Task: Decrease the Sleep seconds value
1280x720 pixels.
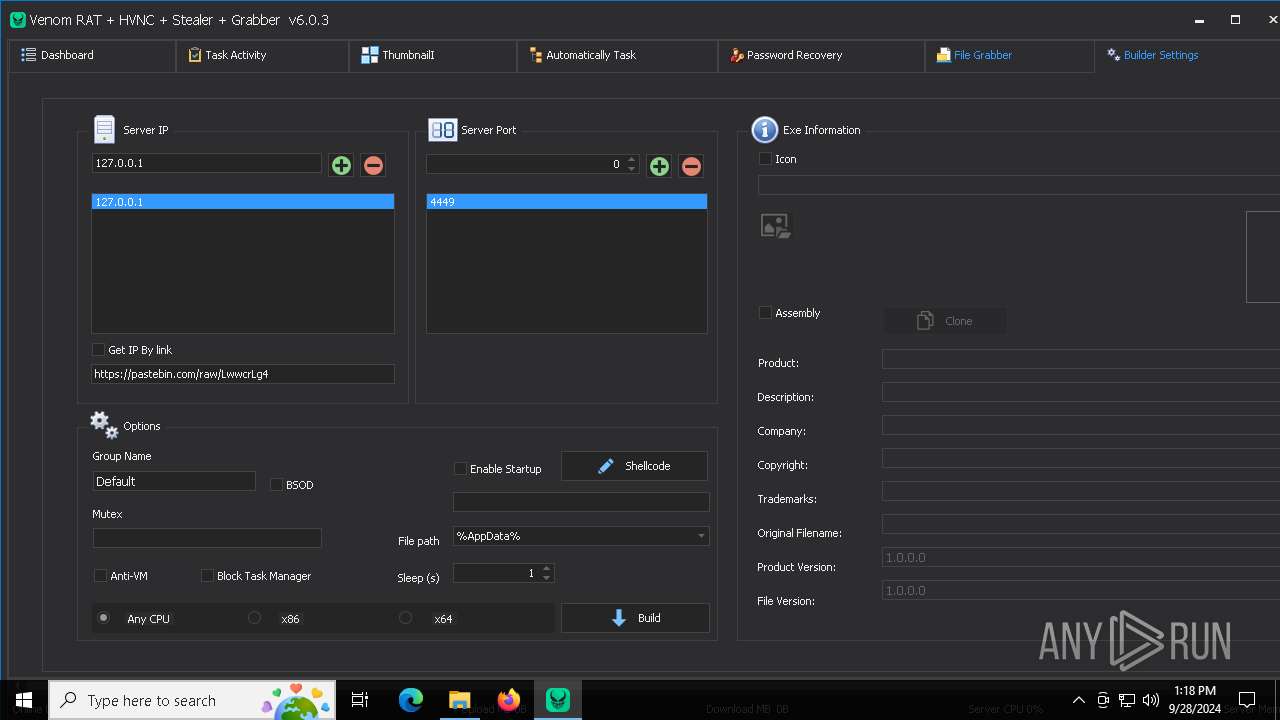Action: pos(546,578)
